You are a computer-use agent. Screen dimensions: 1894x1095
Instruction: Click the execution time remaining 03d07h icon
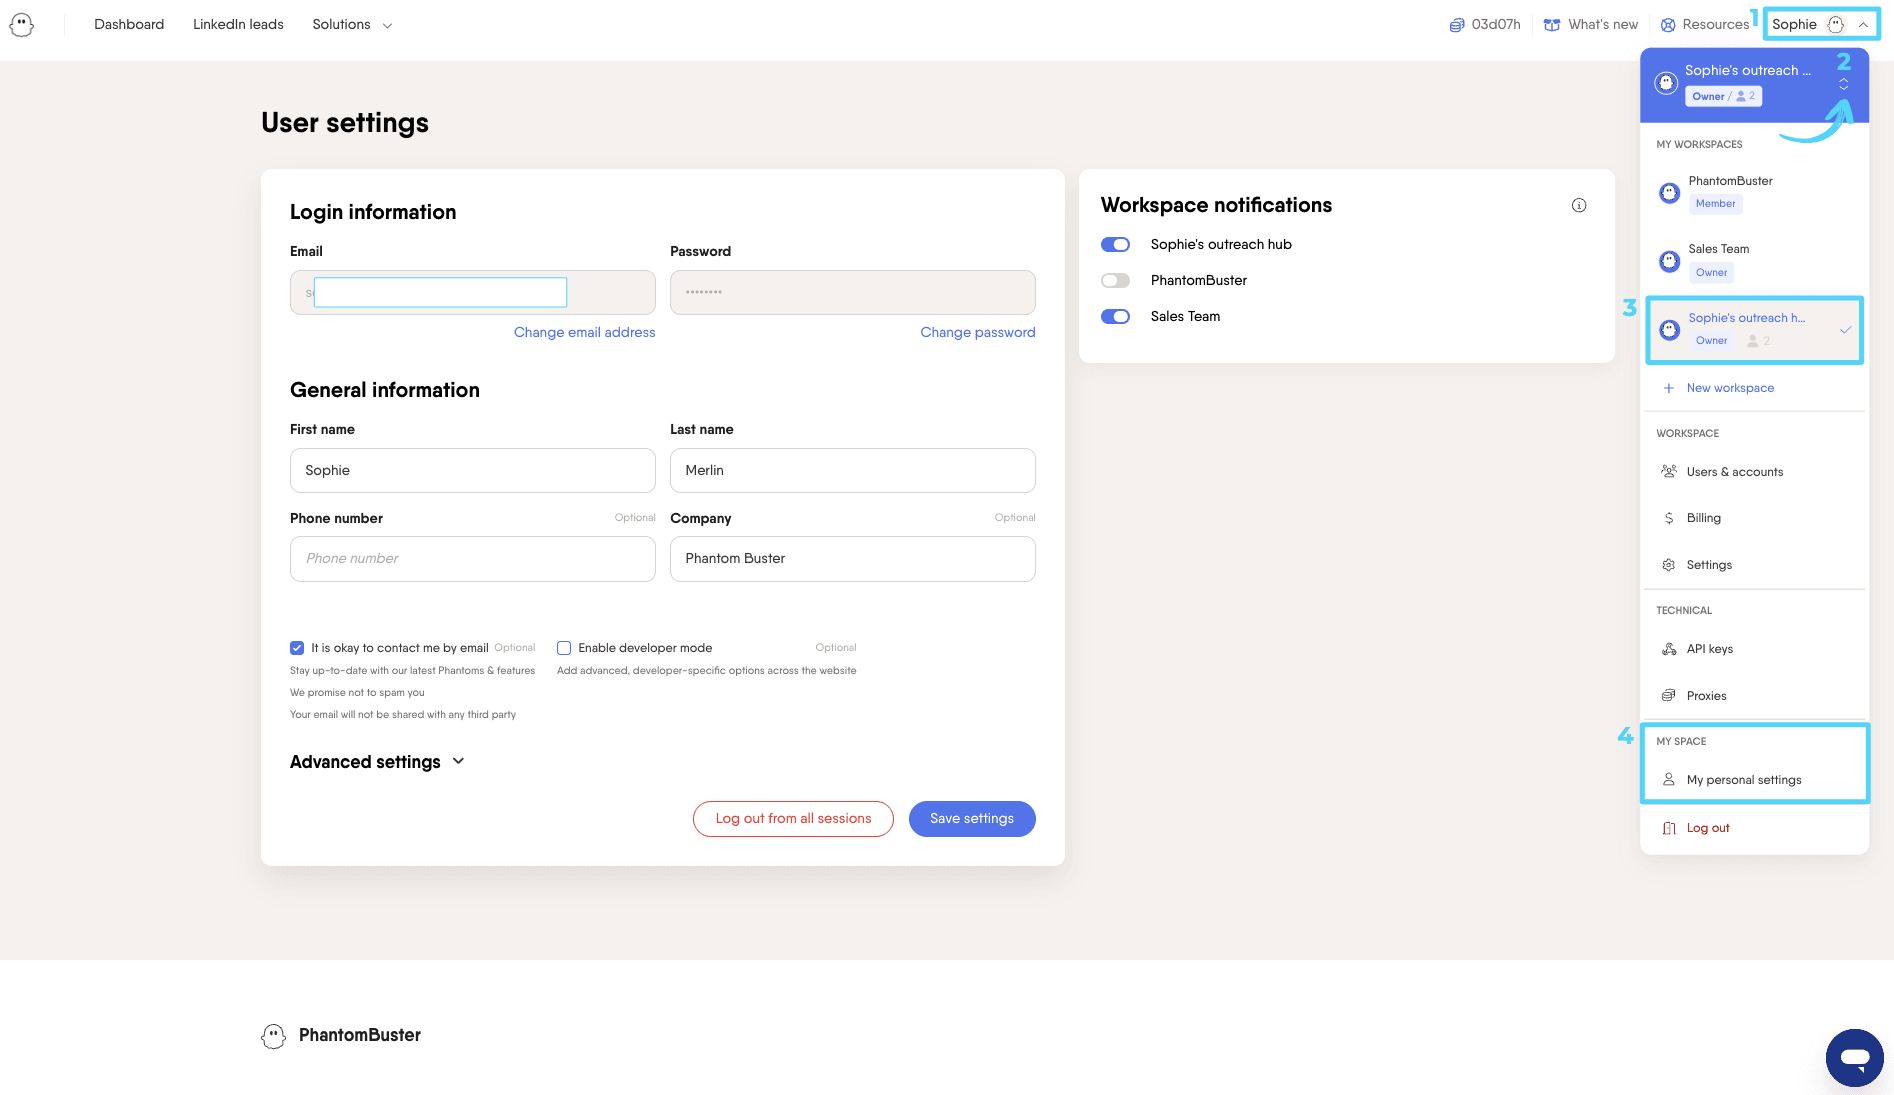click(1457, 25)
